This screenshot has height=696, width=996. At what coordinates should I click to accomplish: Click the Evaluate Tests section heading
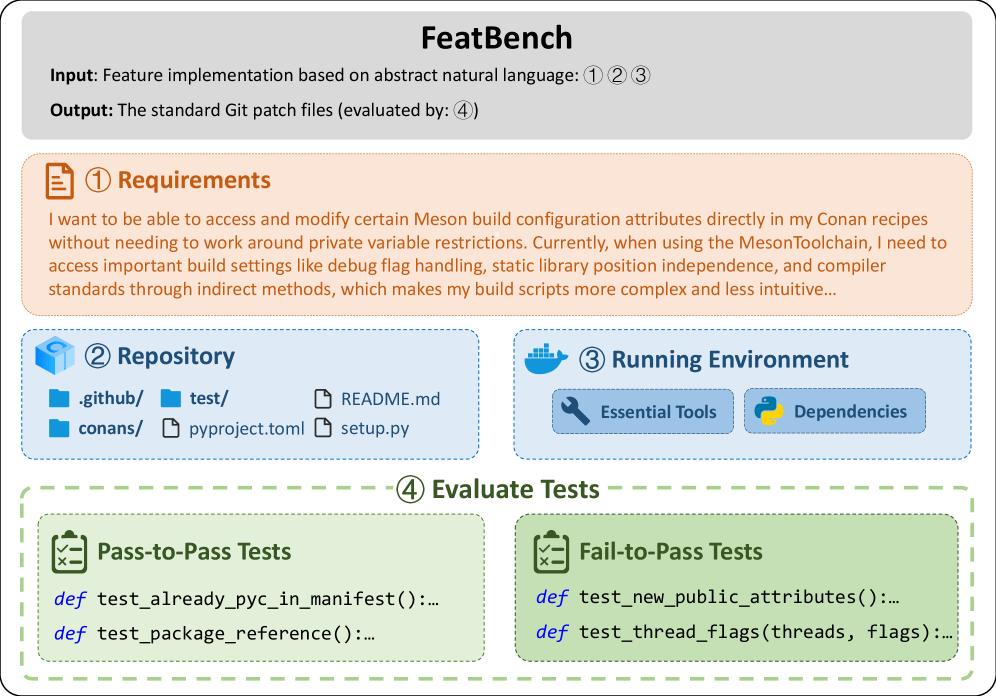pos(498,489)
